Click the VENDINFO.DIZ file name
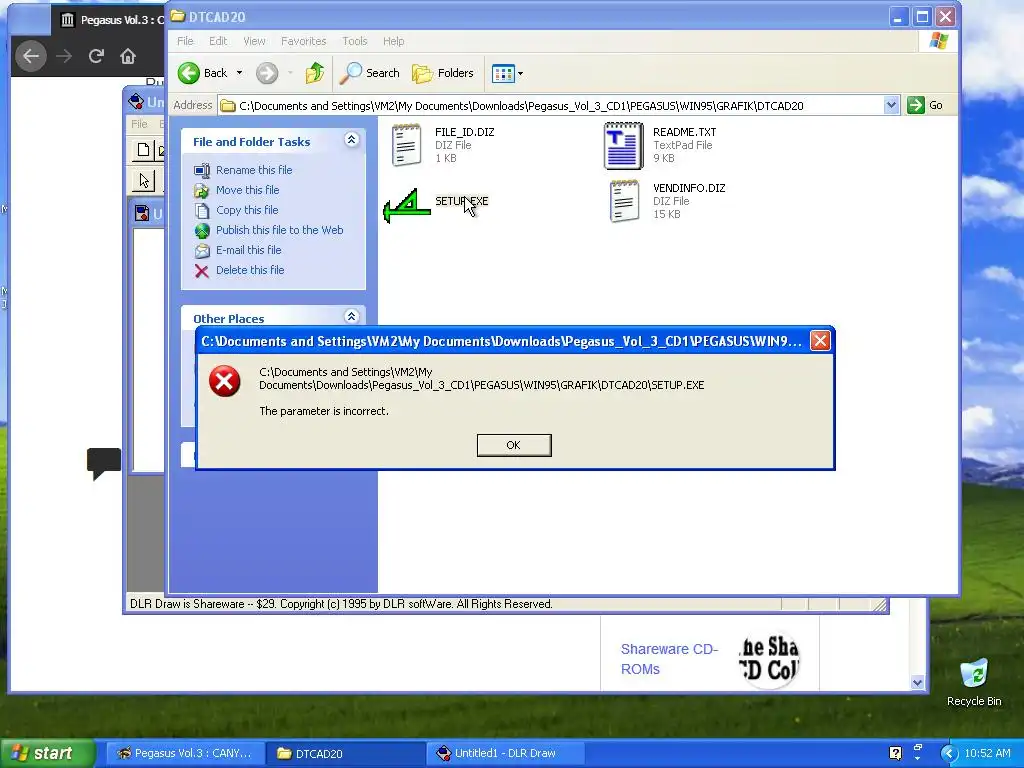The height and width of the screenshot is (768, 1024). pyautogui.click(x=689, y=188)
